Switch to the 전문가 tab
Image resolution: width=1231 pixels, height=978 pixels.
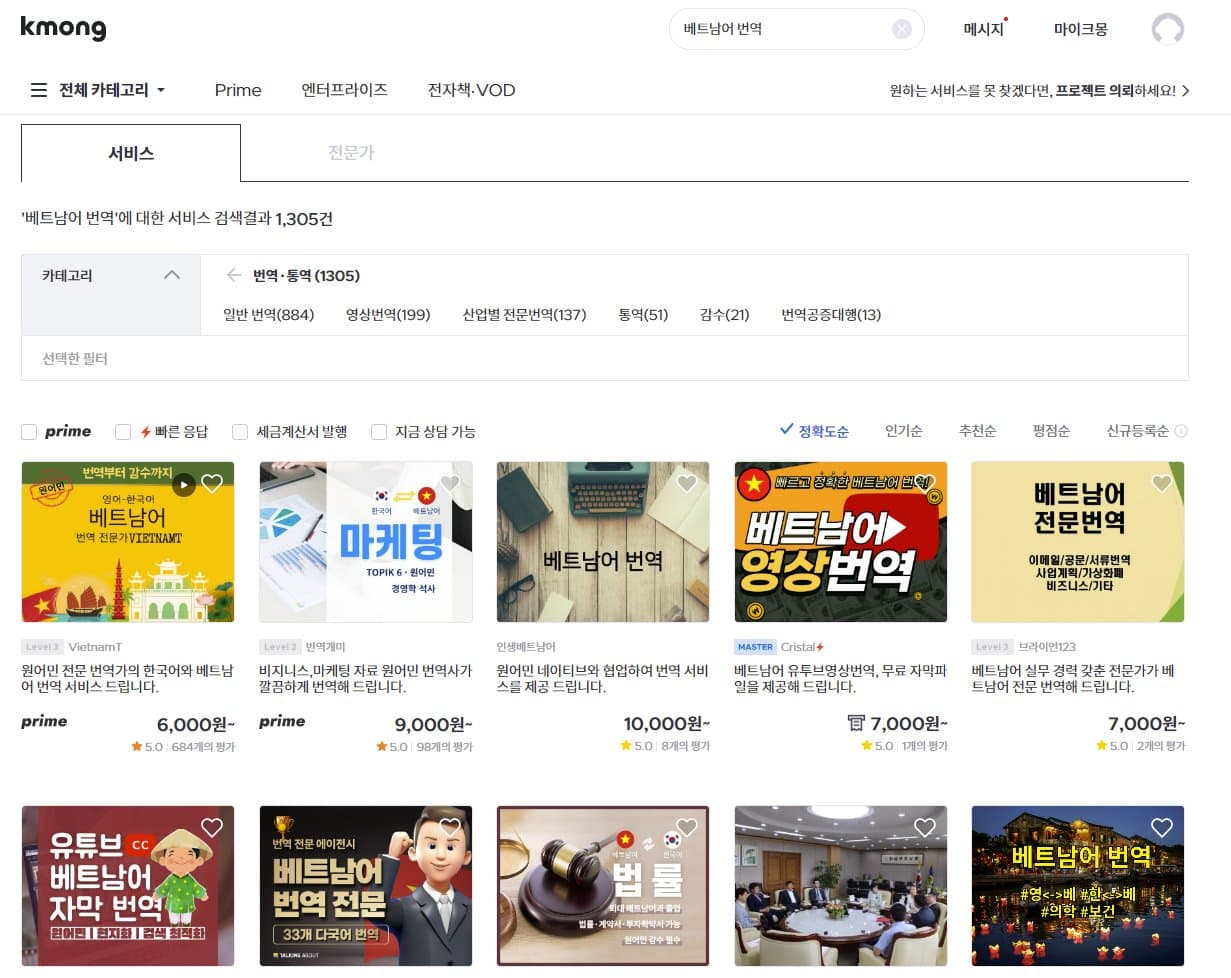[351, 153]
